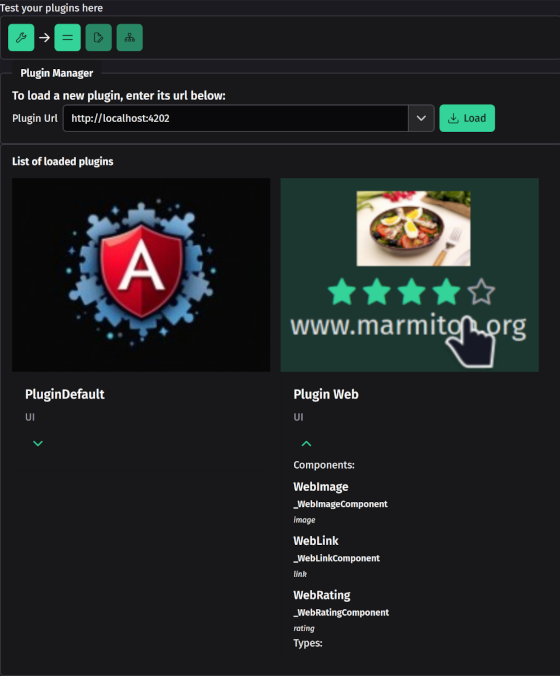Click the WebImage component name
Image resolution: width=560 pixels, height=676 pixels.
click(321, 487)
